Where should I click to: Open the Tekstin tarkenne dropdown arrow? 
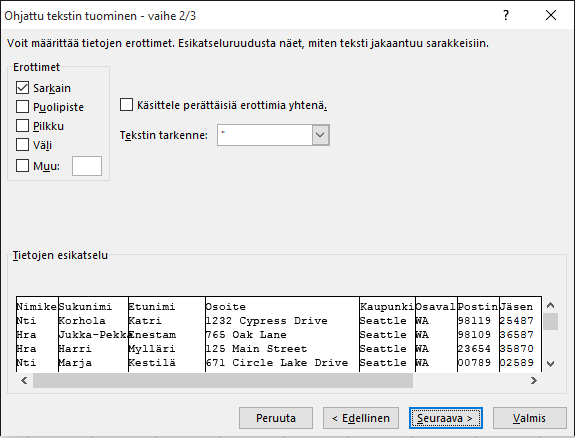click(x=321, y=135)
